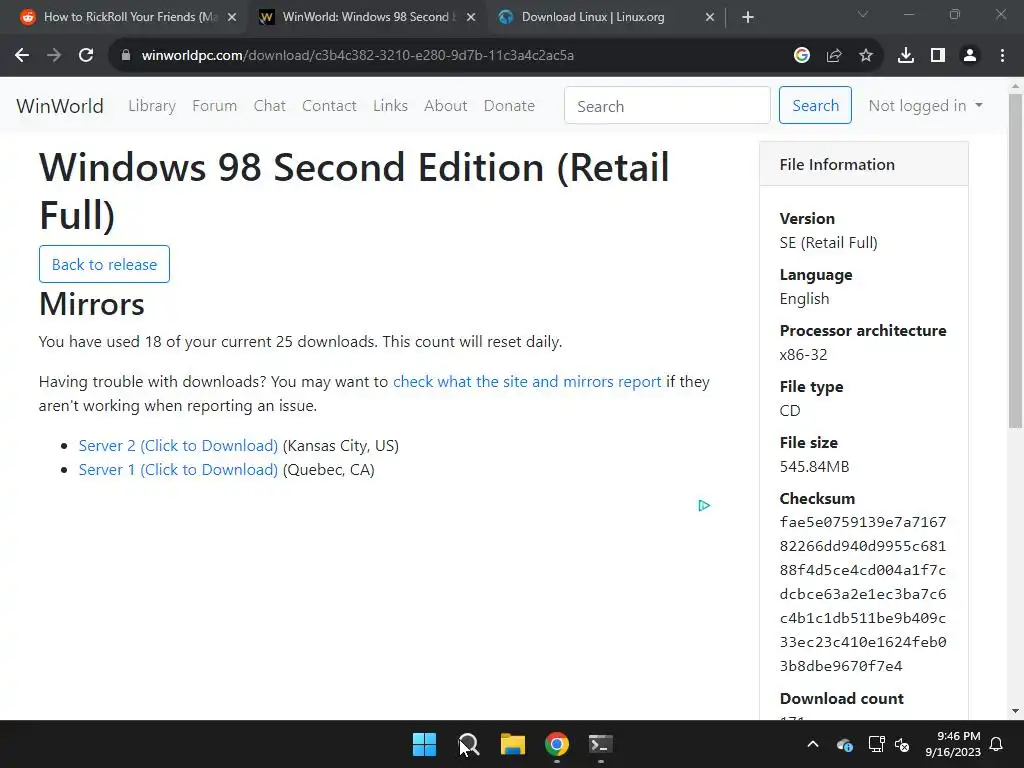
Task: Close the RickRoll Reddit tab
Action: pyautogui.click(x=232, y=17)
